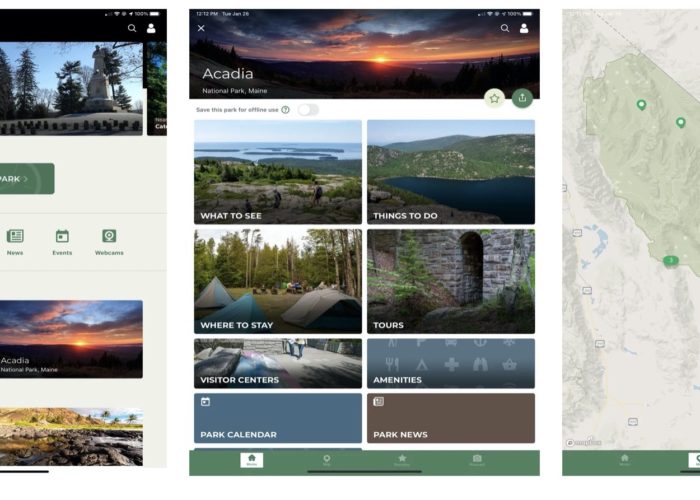Image resolution: width=700 pixels, height=500 pixels.
Task: Open profile icon on Acadia screen
Action: click(524, 28)
